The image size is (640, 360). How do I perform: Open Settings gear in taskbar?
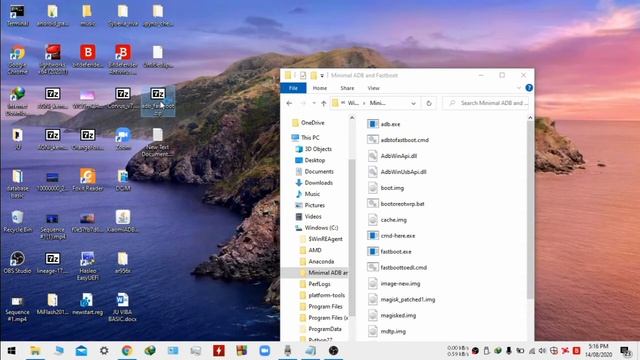(104, 351)
